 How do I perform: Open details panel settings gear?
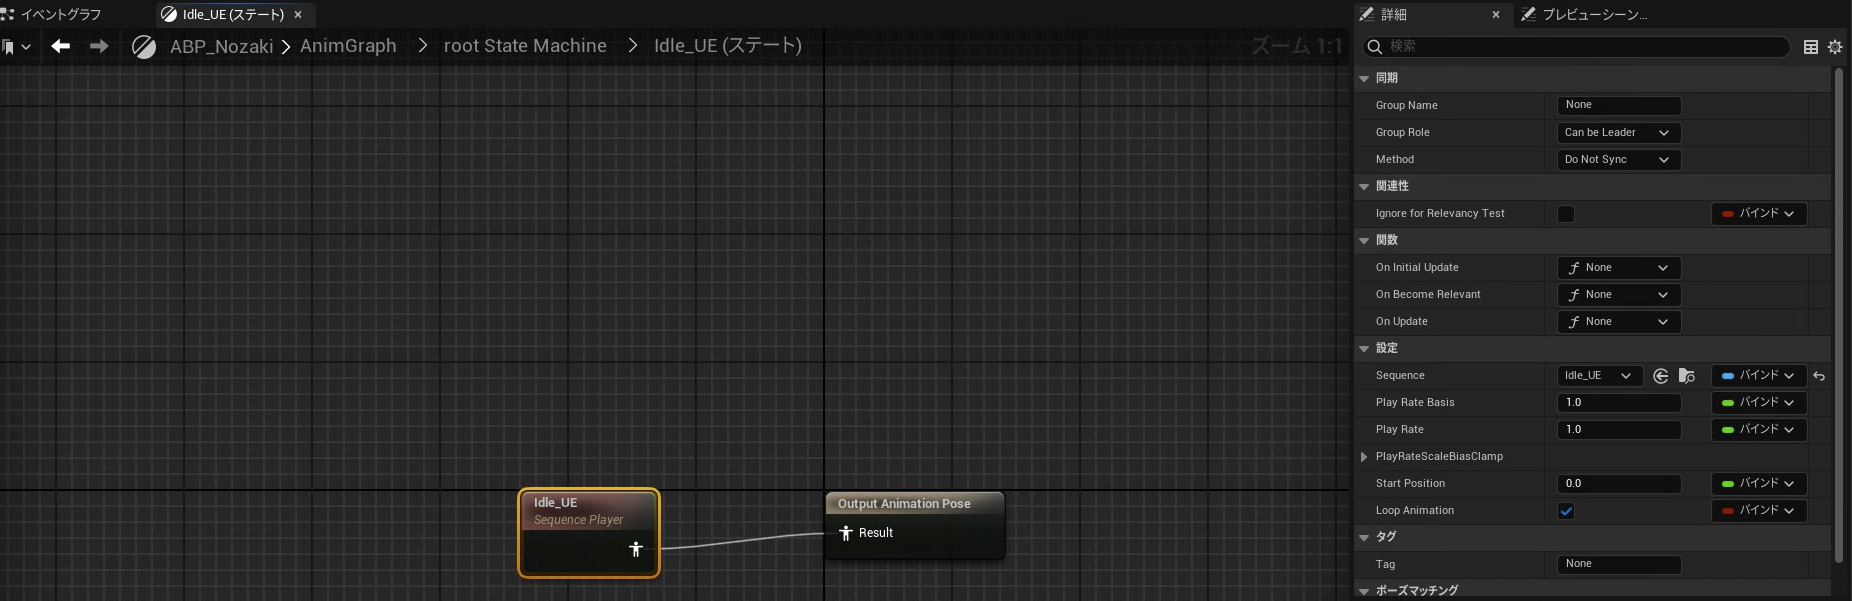1835,47
